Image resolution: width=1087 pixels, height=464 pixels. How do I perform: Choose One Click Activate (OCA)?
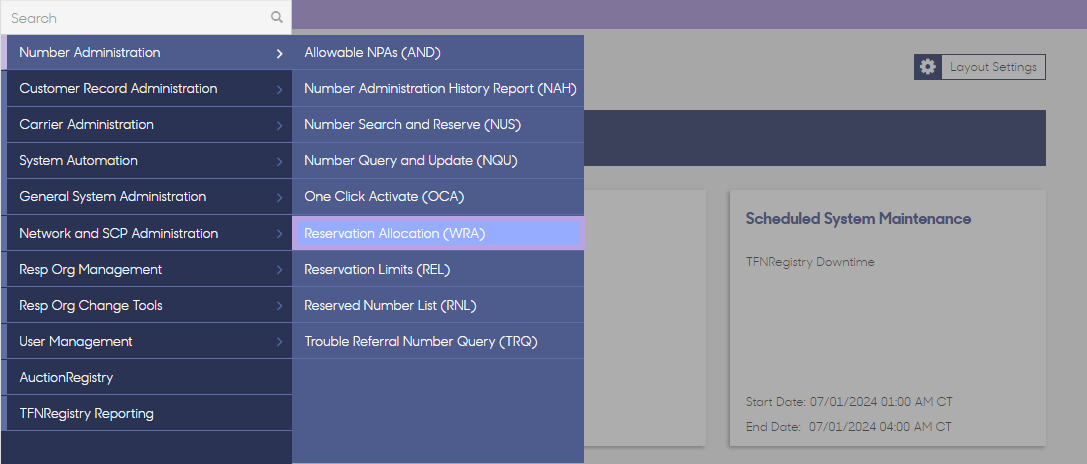(437, 197)
